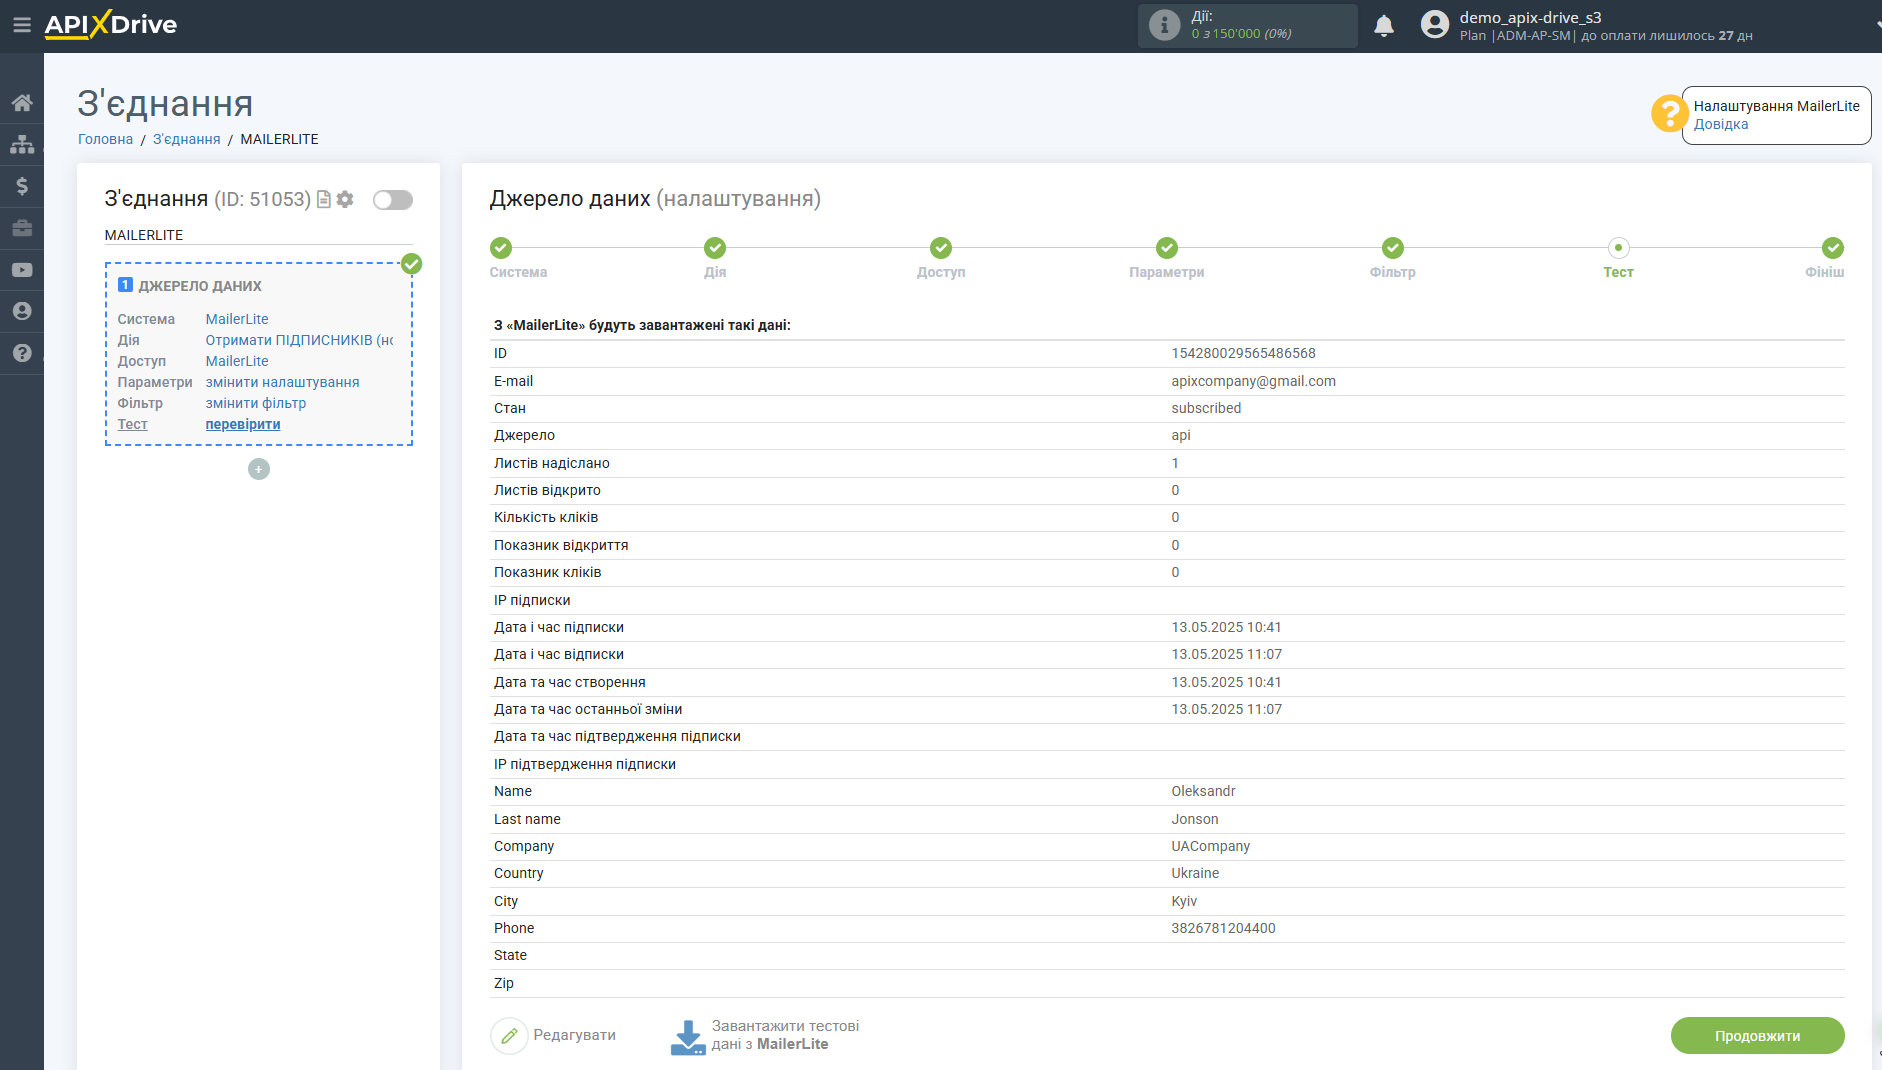Click змінити налаштування link
The height and width of the screenshot is (1070, 1882).
point(282,382)
